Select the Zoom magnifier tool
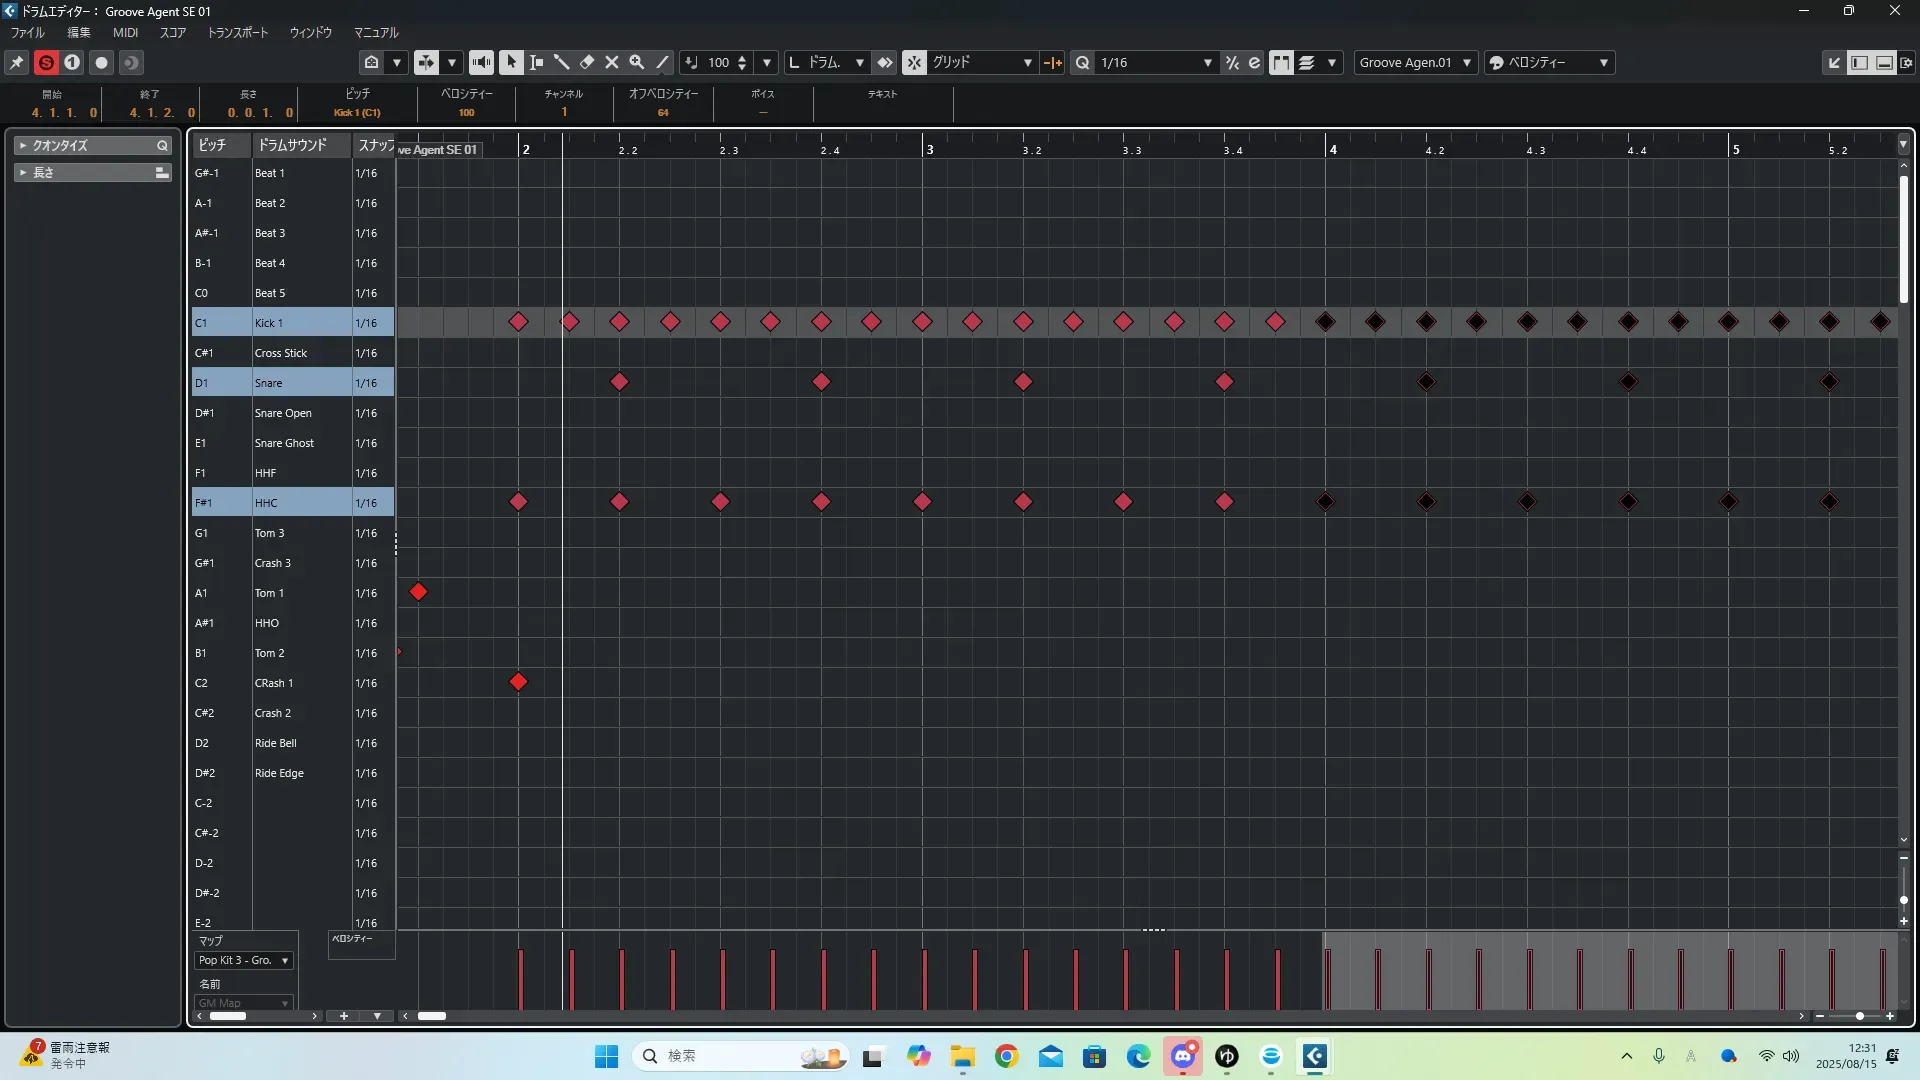 (x=637, y=62)
